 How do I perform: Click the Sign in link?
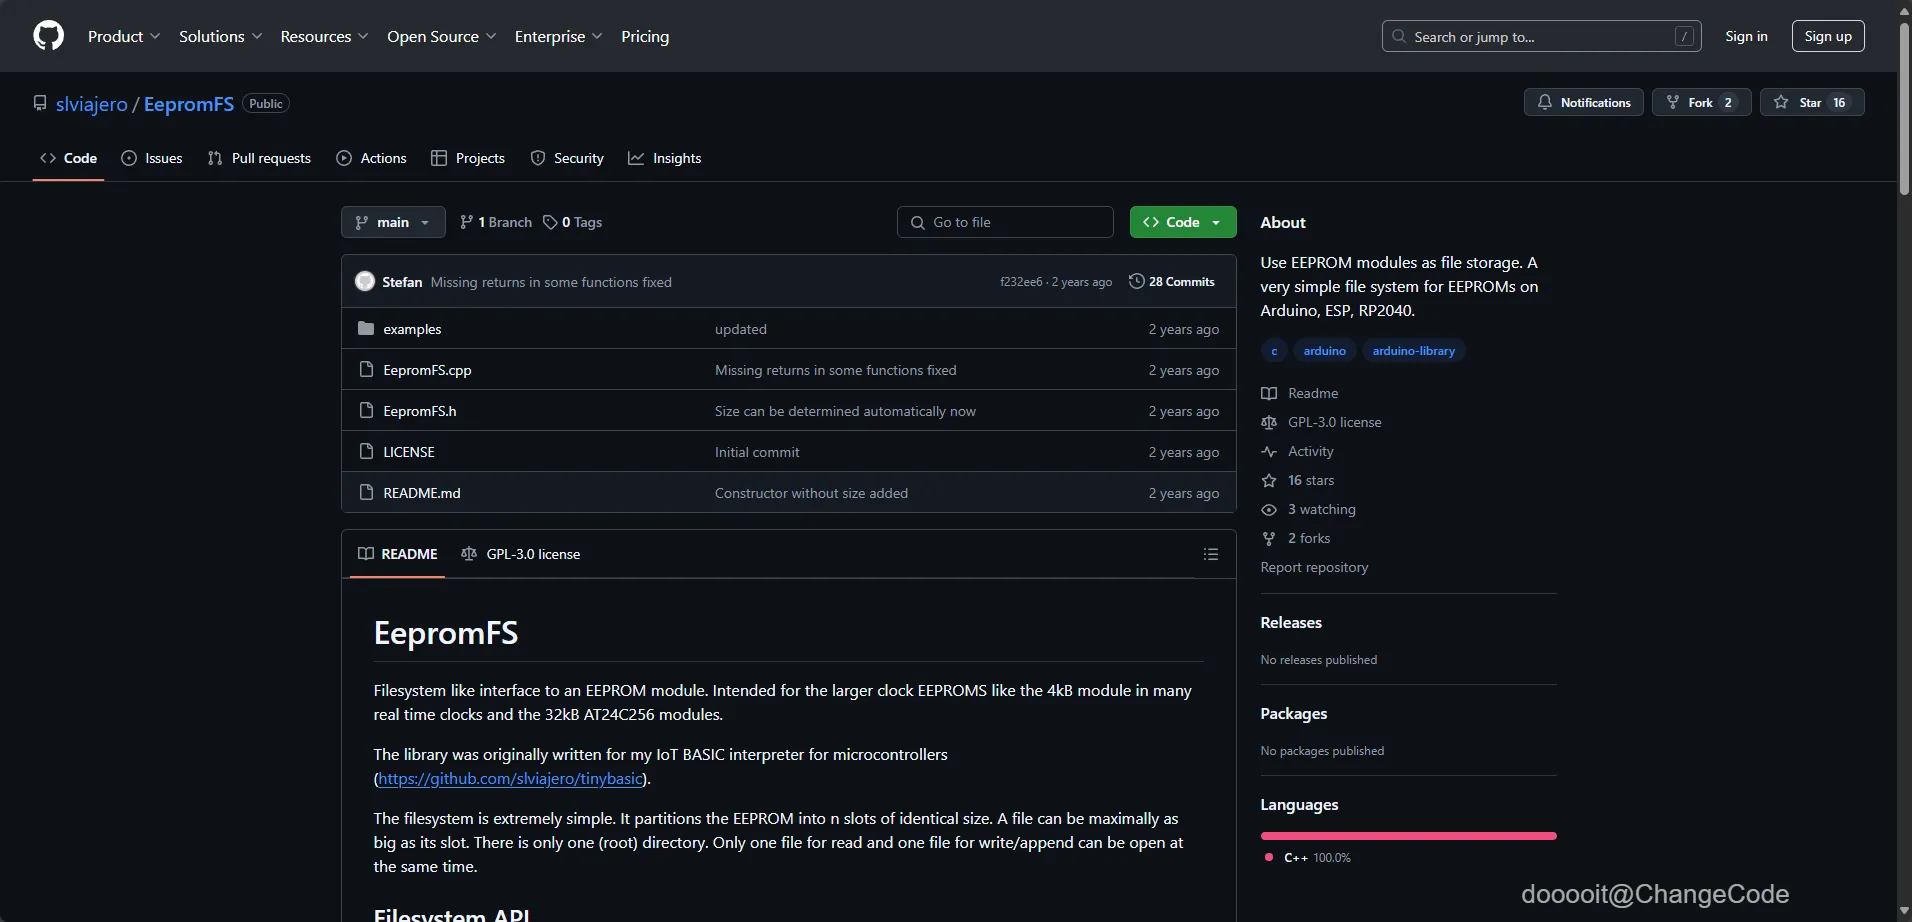1746,36
